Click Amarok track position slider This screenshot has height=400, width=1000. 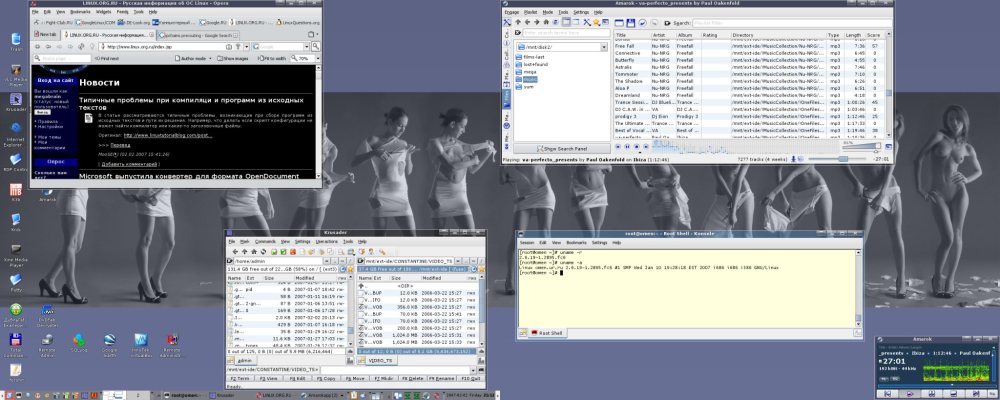pos(837,159)
